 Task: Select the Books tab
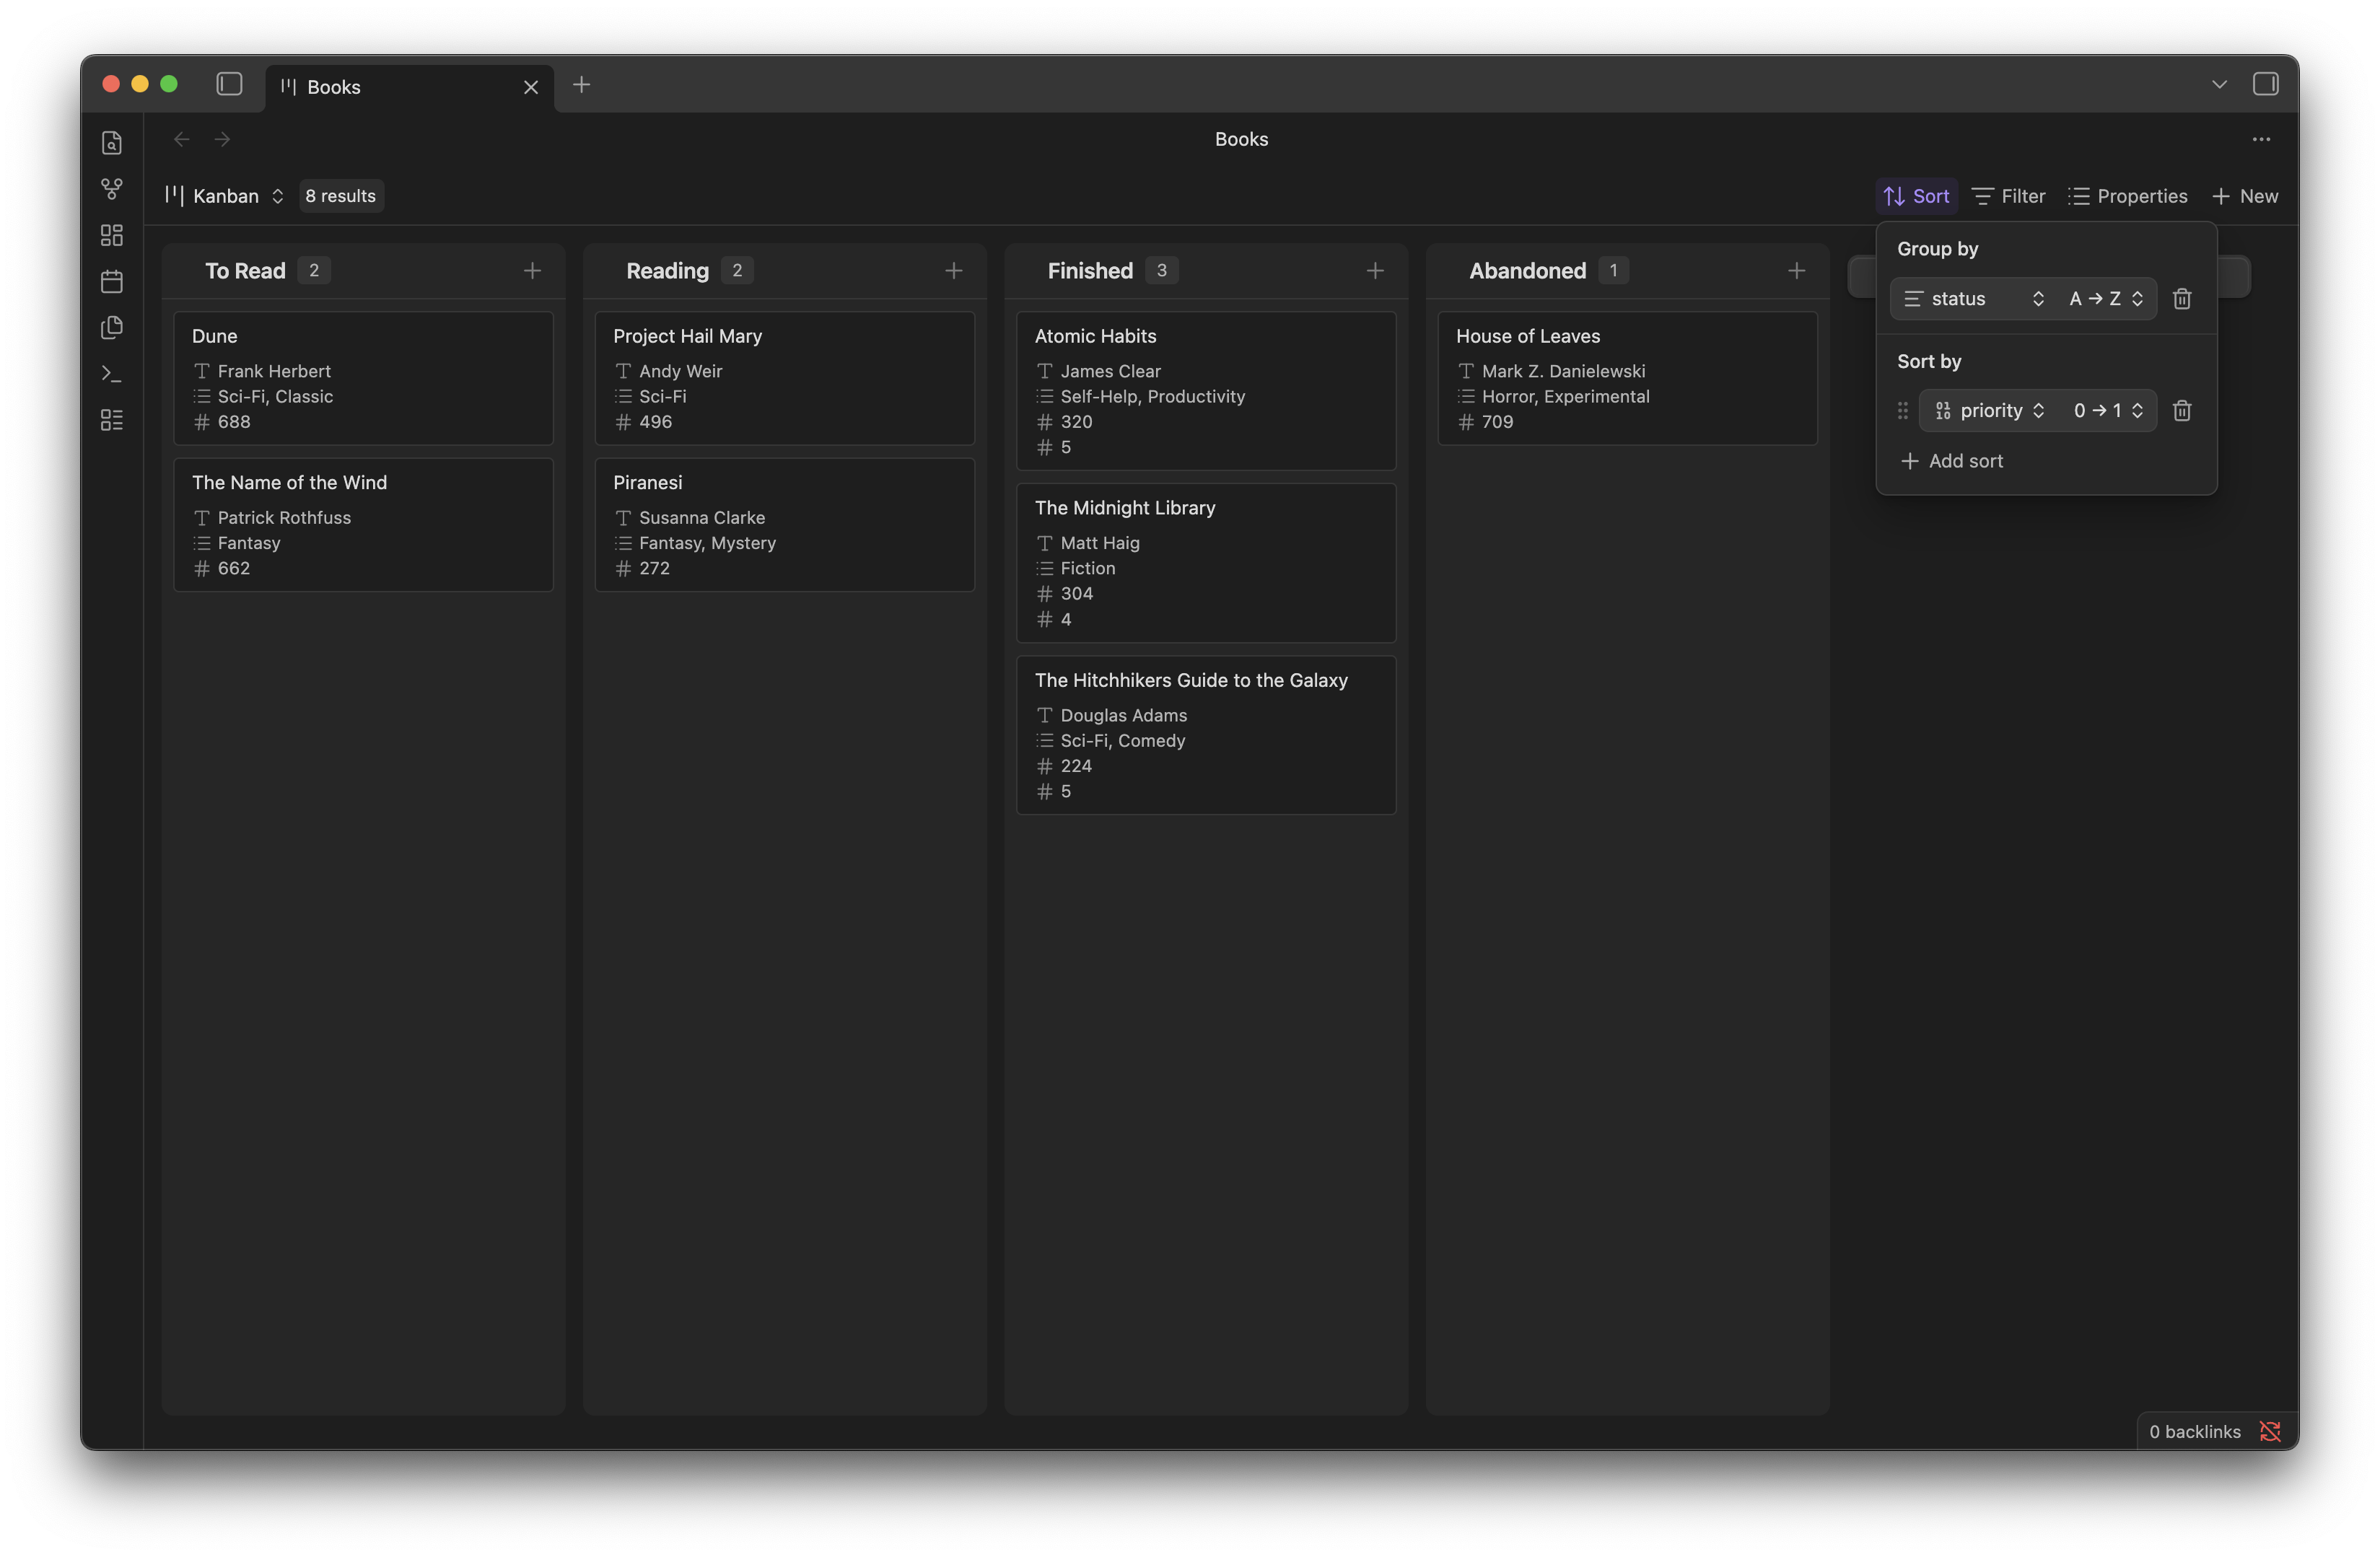coord(333,87)
